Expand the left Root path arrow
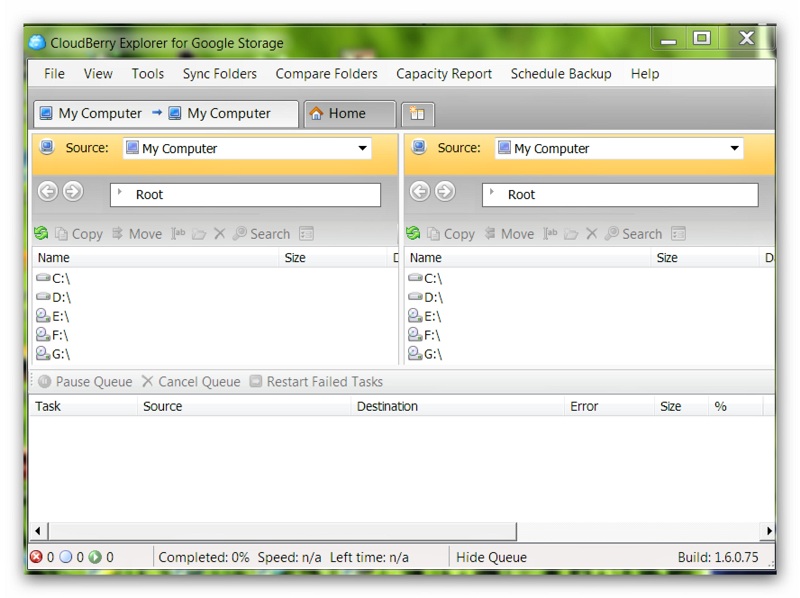This screenshot has width=800, height=598. pos(120,192)
